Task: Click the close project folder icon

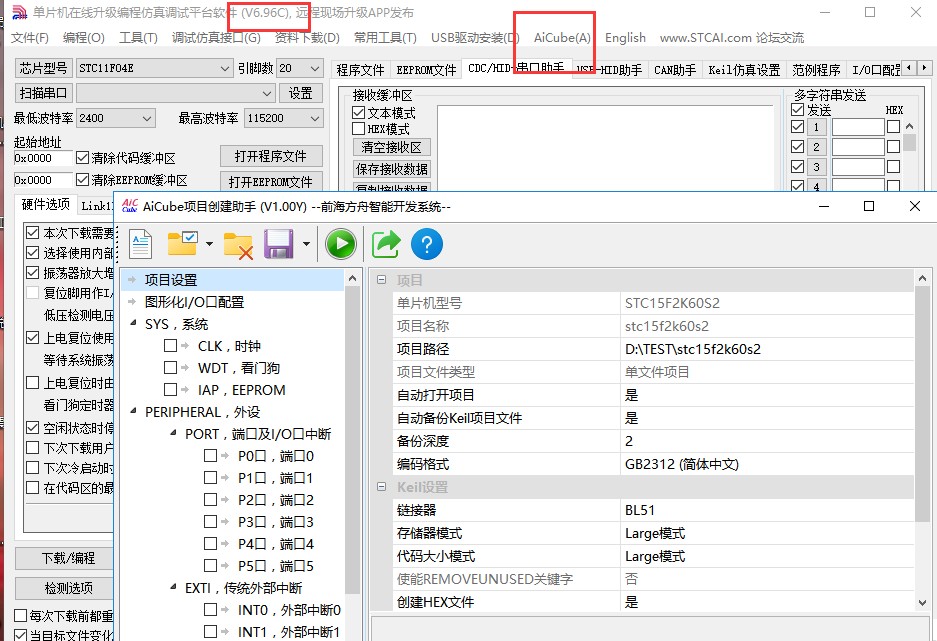Action: click(238, 244)
